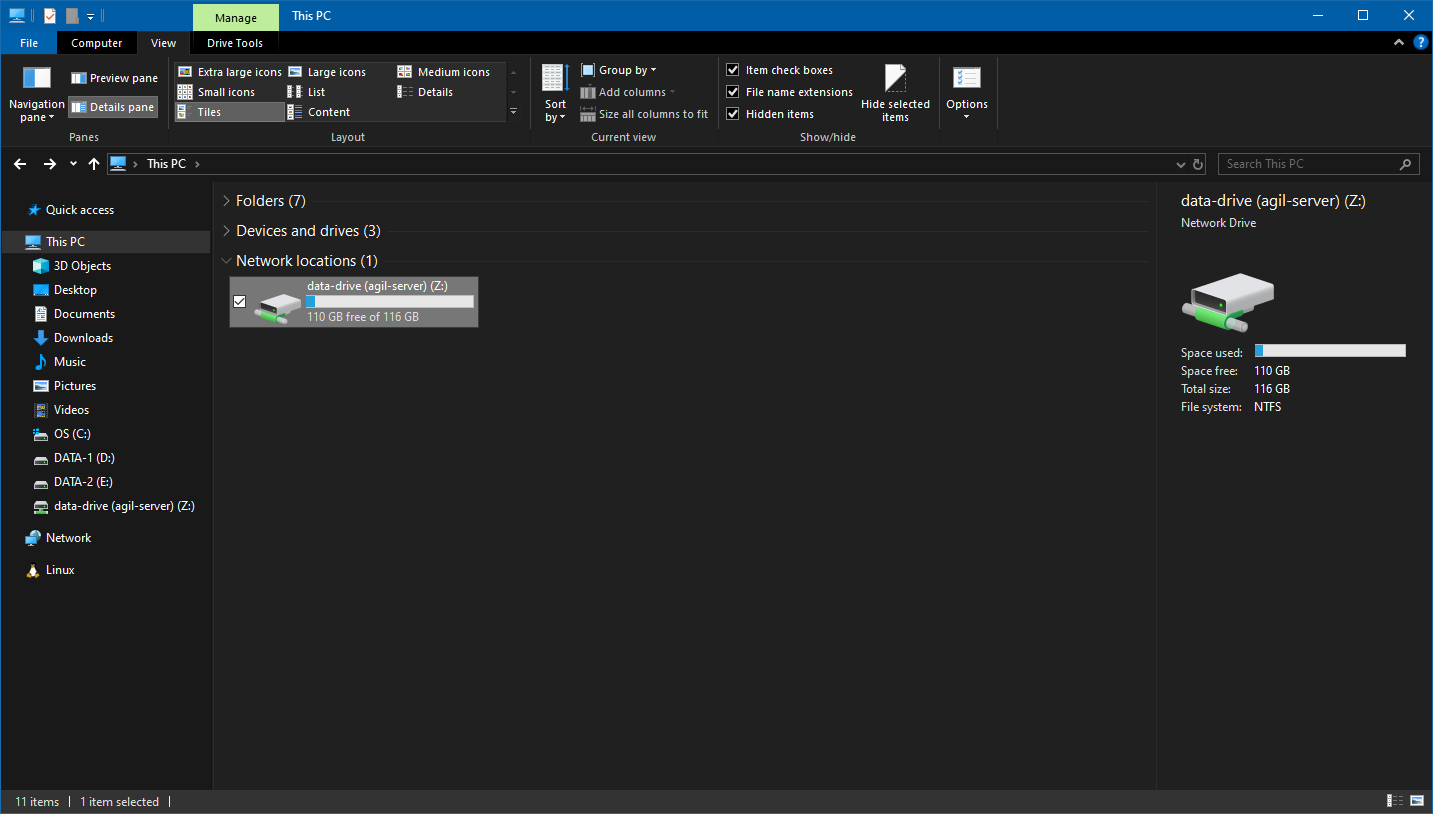Screen dimensions: 1433x814
Task: Click the space usage bar on the data-drive tile
Action: (390, 301)
